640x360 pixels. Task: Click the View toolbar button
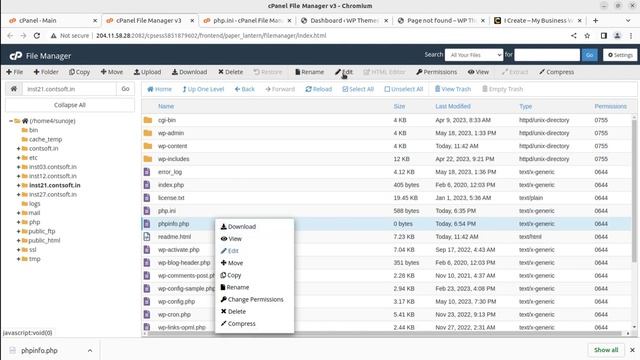coord(478,72)
